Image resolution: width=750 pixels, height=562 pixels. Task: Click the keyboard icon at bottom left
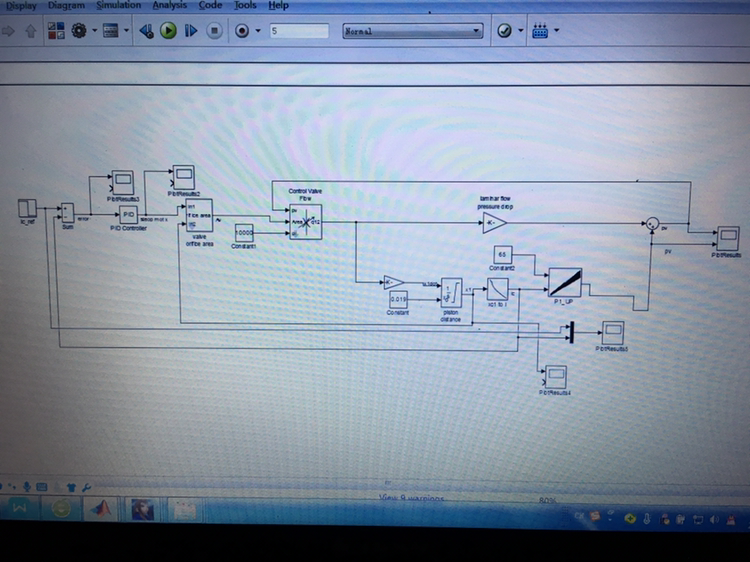pos(42,487)
